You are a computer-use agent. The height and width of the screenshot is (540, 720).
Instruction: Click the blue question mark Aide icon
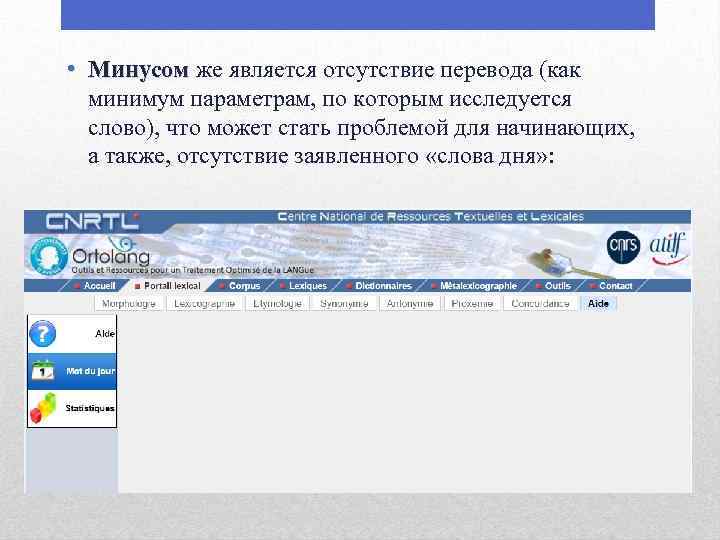[x=42, y=334]
